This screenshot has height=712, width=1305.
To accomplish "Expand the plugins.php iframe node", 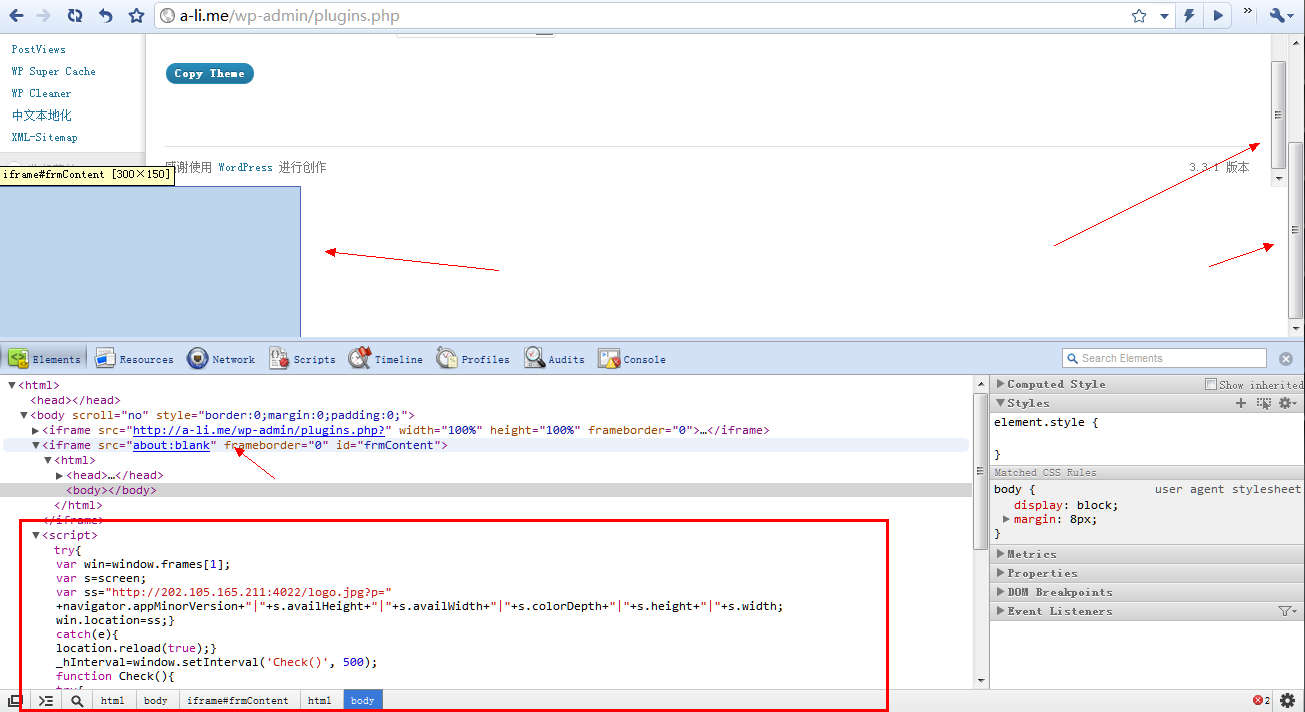I will pos(36,430).
